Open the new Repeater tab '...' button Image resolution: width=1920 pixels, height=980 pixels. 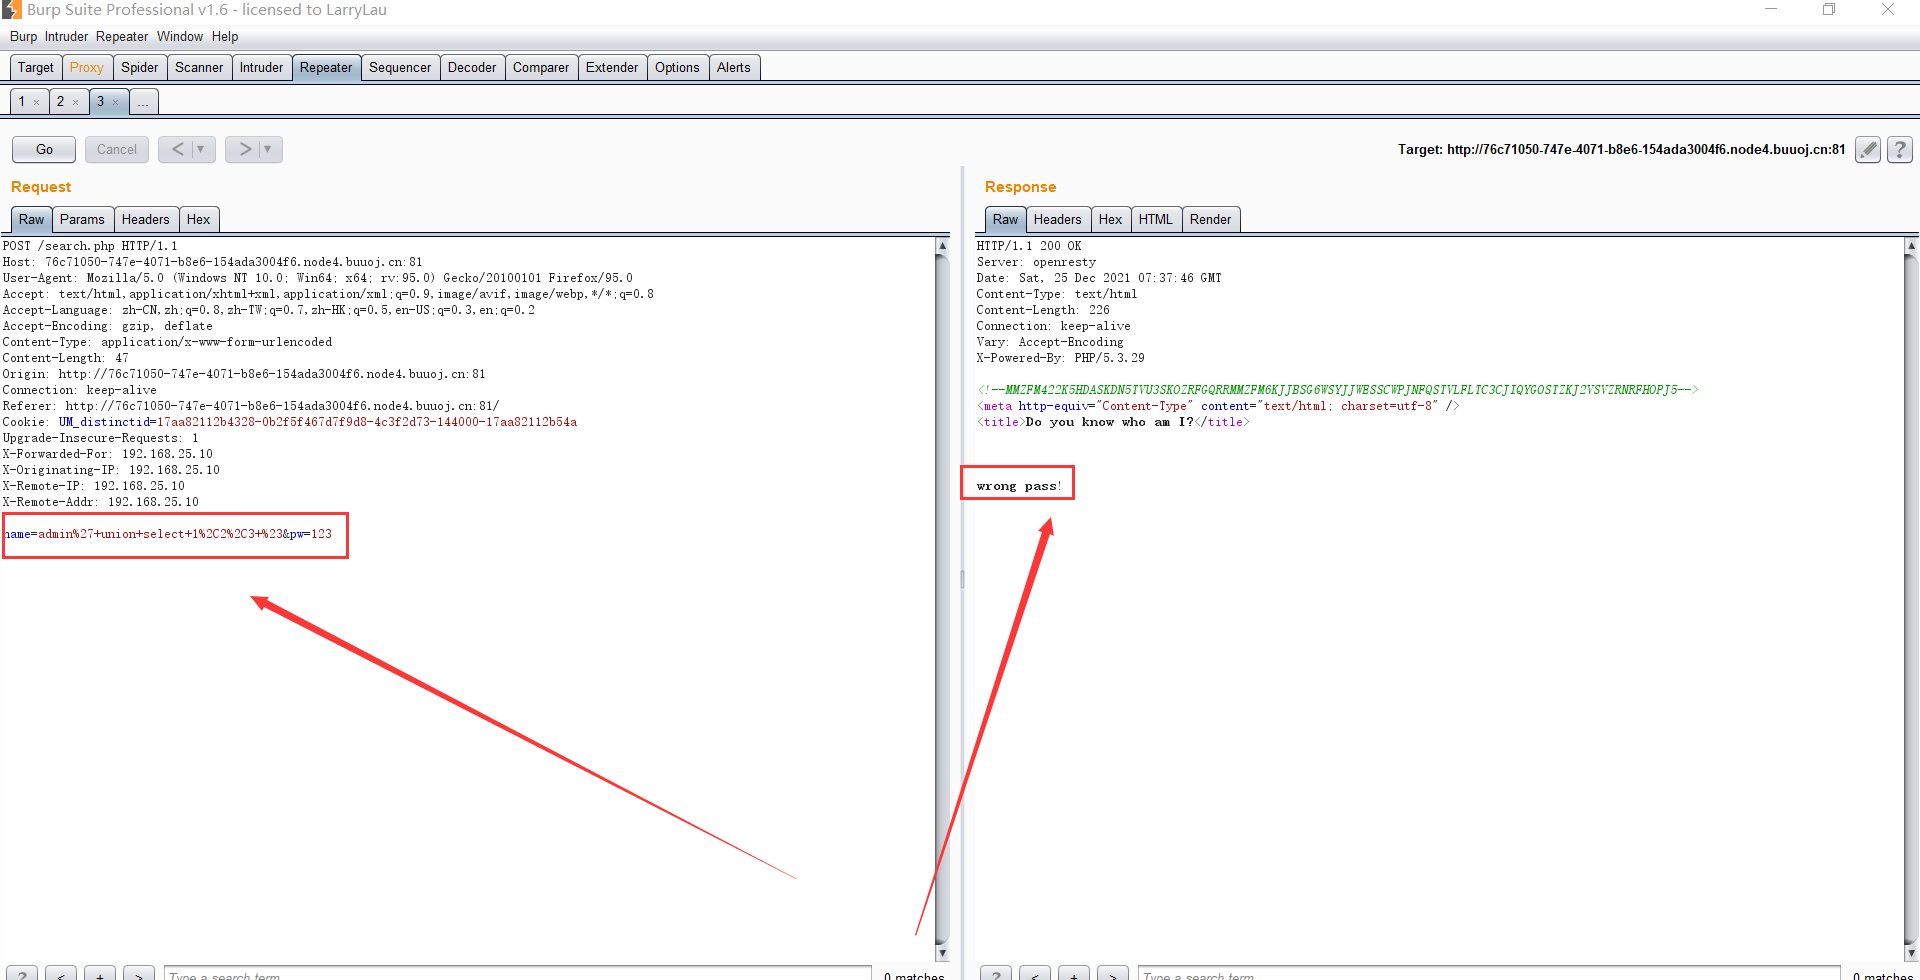coord(144,102)
